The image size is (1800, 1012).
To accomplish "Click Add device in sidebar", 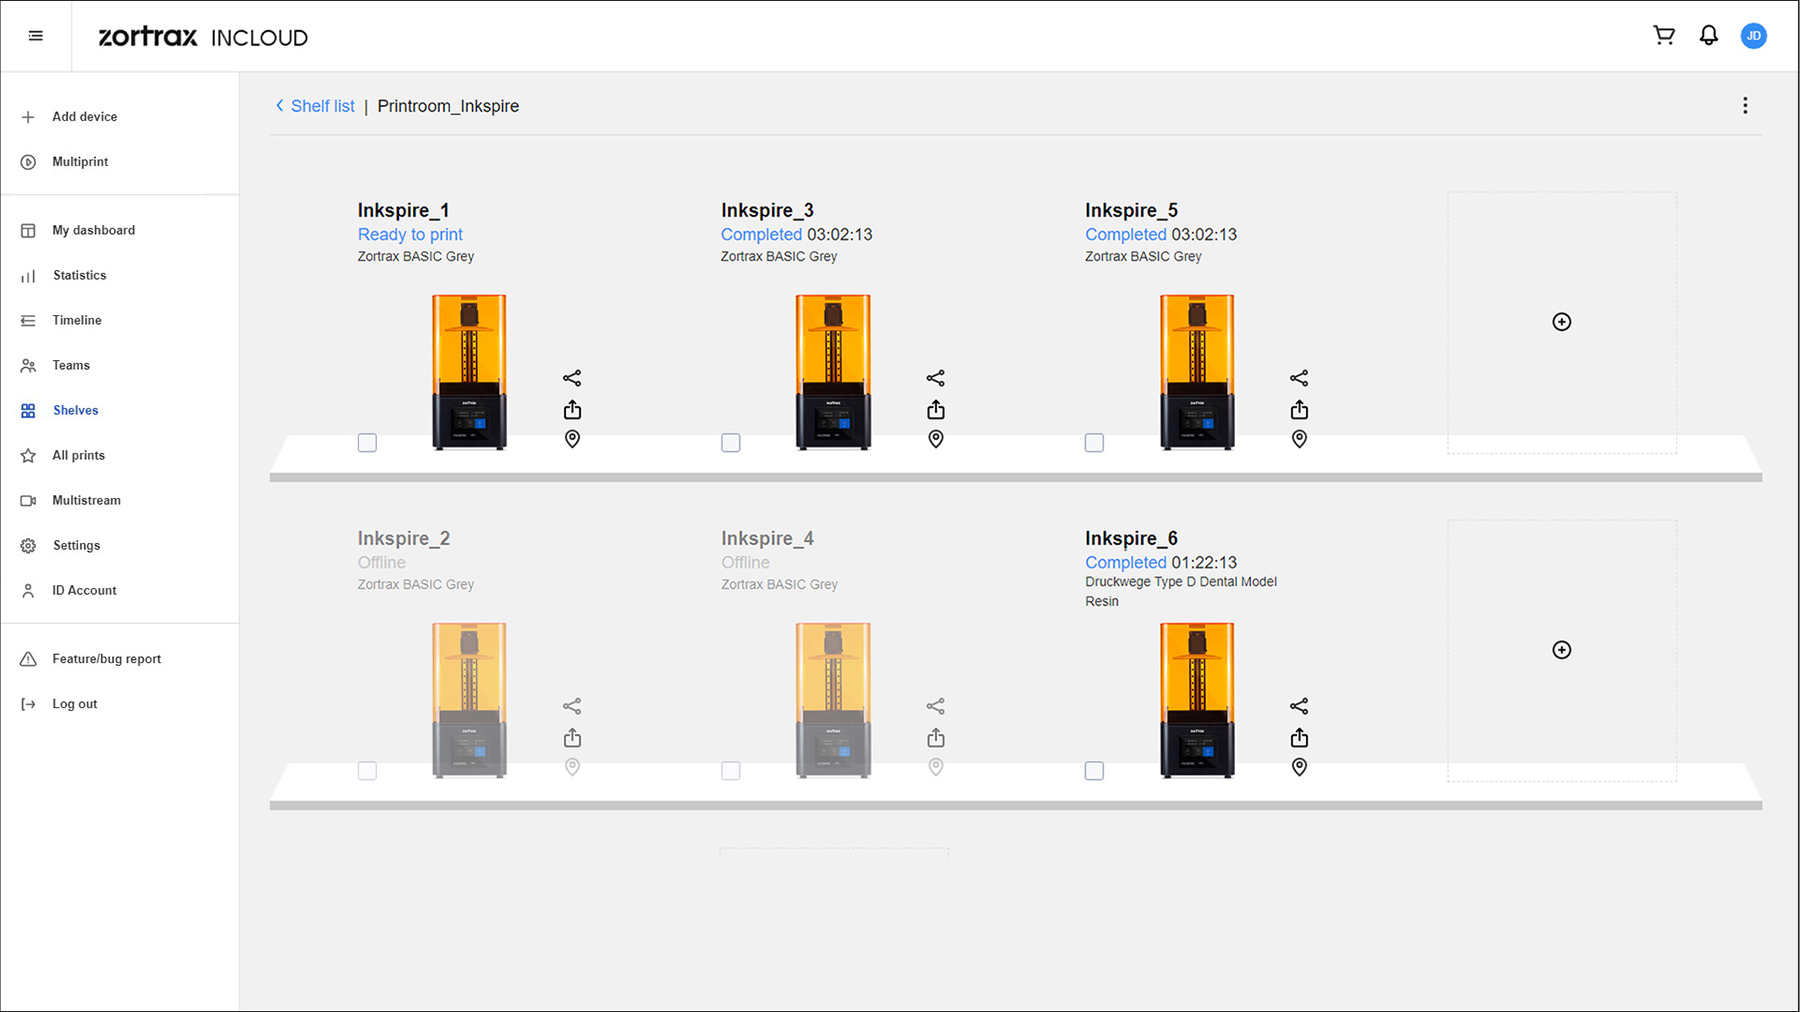I will point(84,117).
